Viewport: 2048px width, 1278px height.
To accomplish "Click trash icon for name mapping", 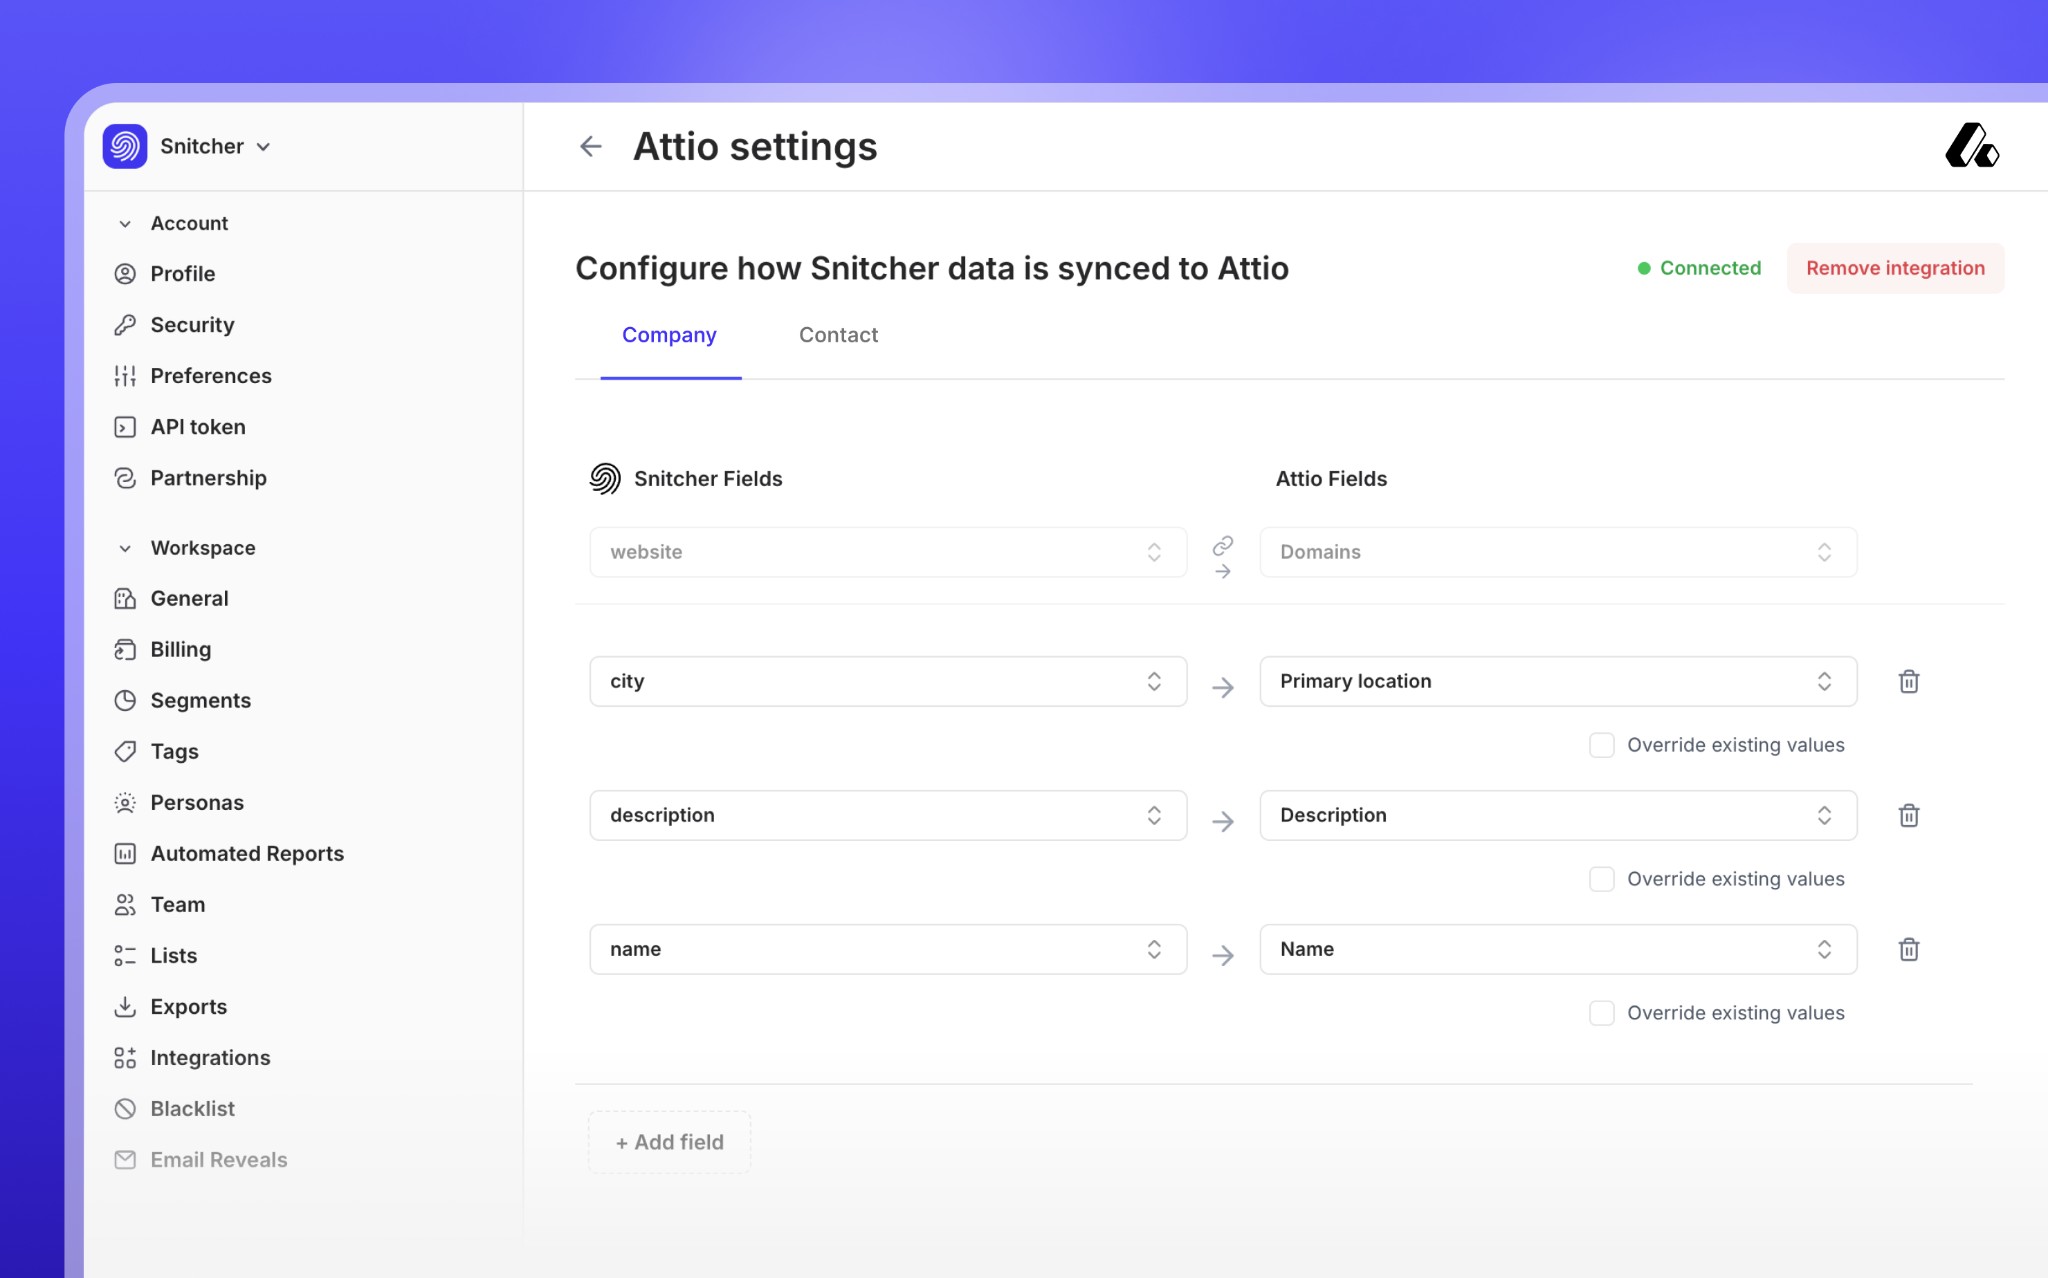I will tap(1908, 950).
